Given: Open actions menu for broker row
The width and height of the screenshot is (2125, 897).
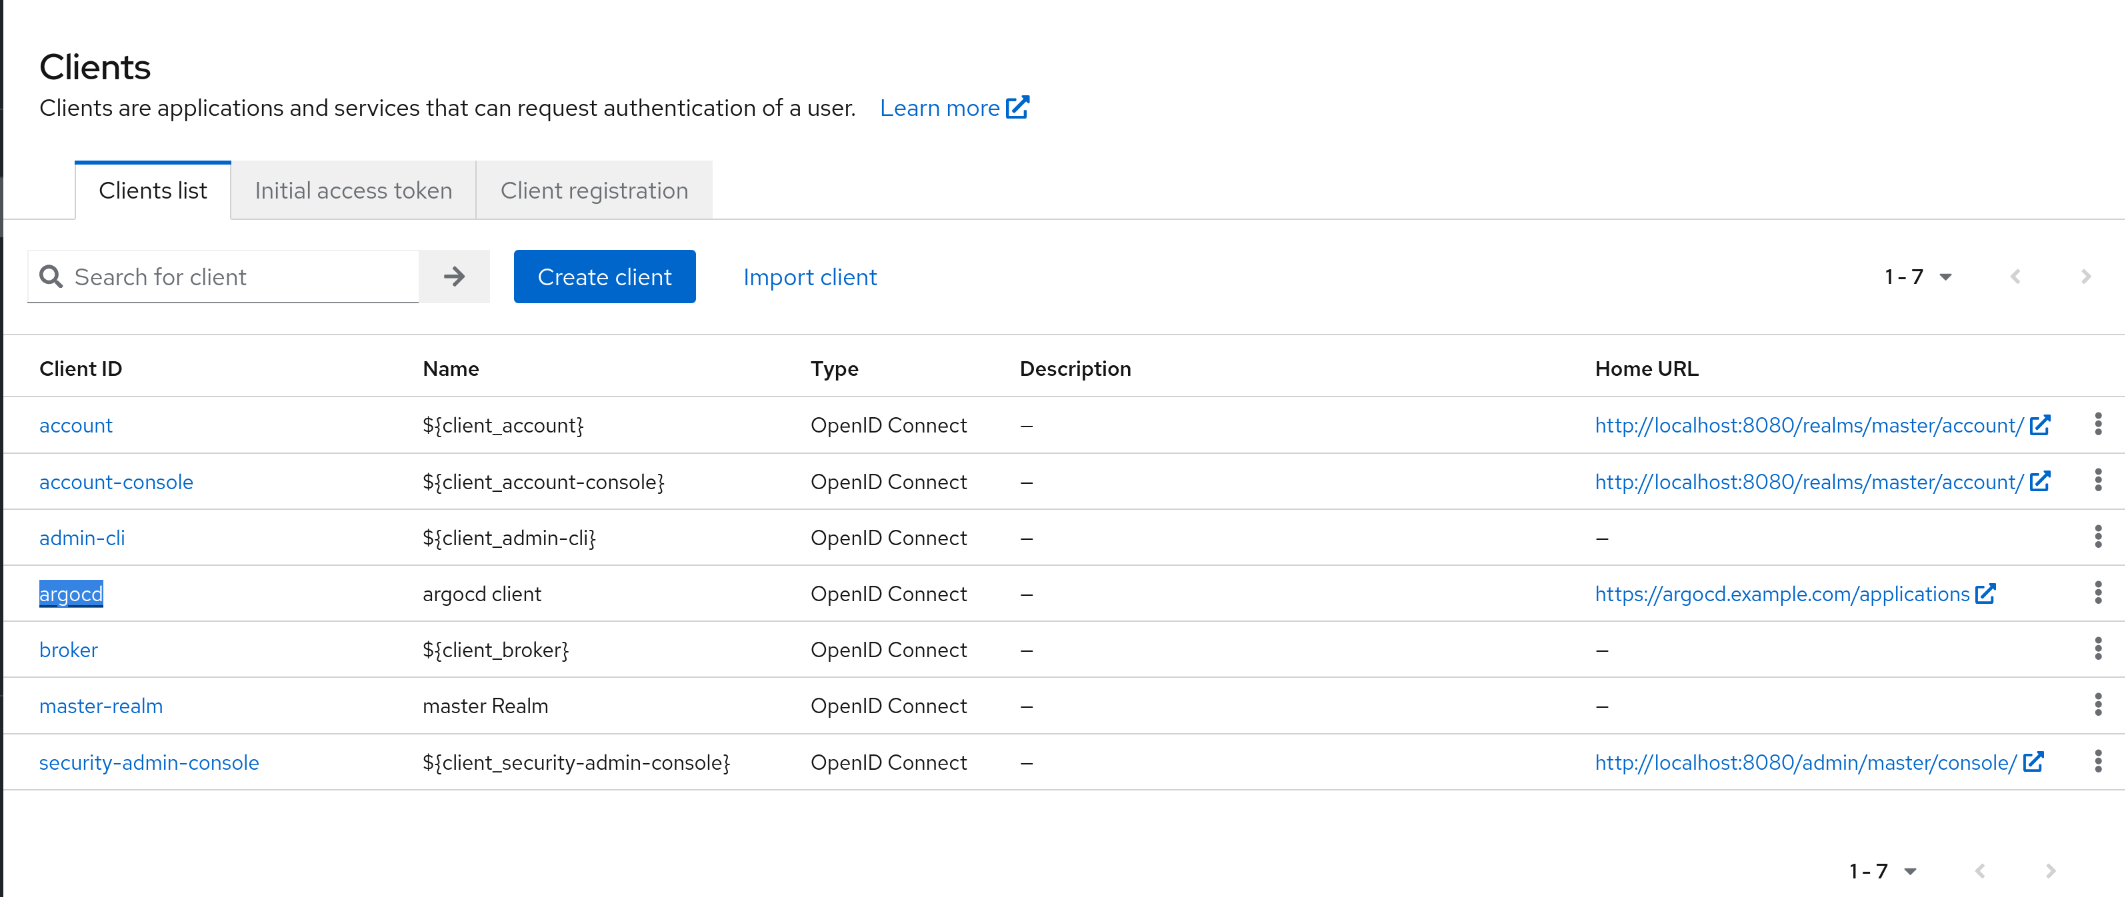Looking at the screenshot, I should pos(2098,650).
